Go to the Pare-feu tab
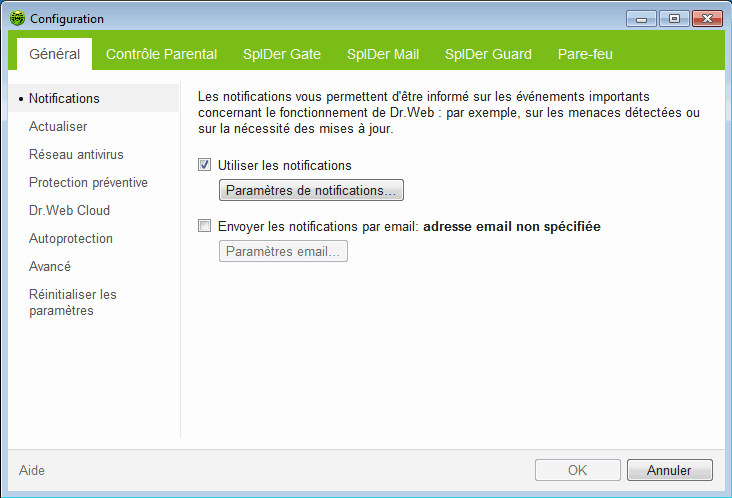 click(586, 54)
